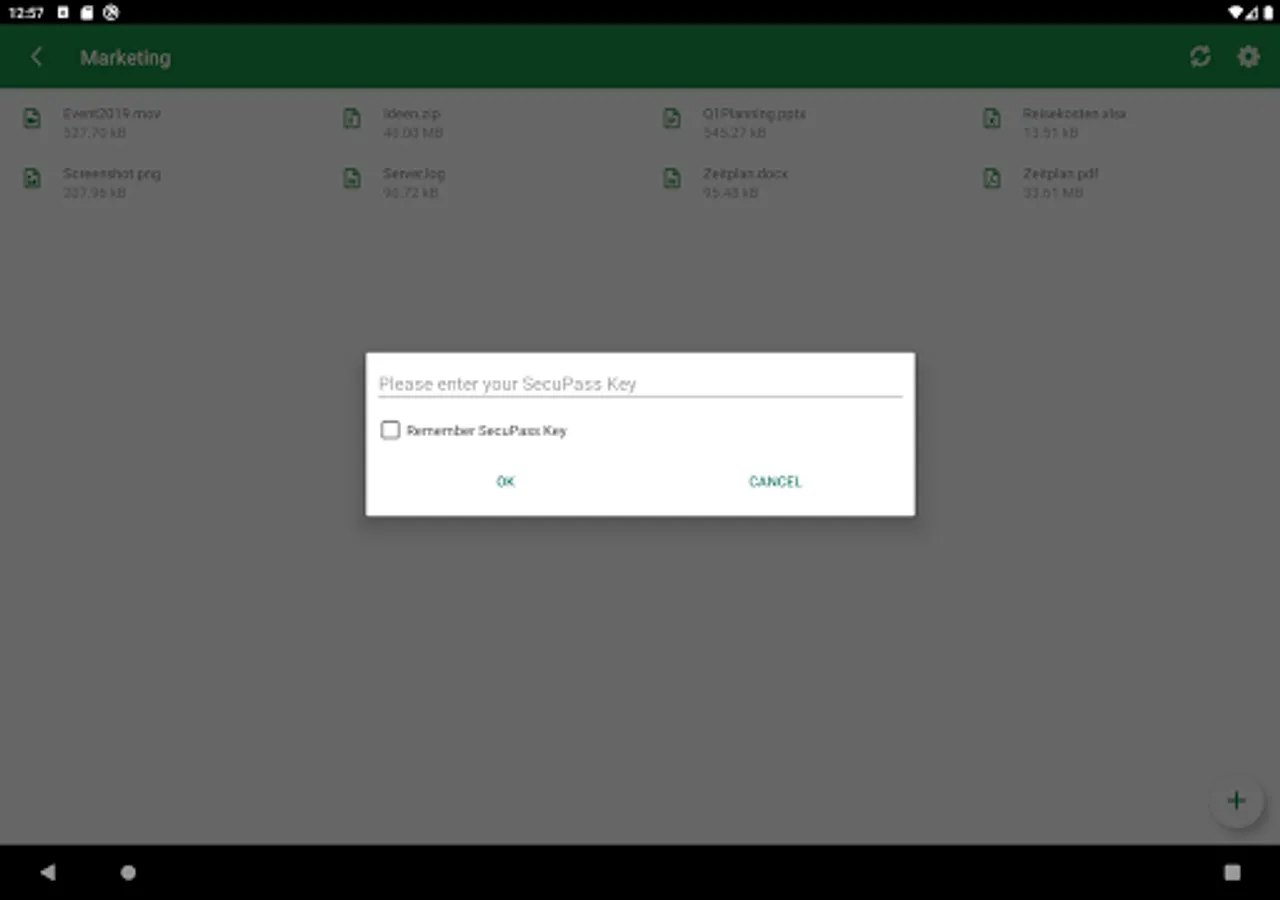Tap Android recent apps square

(x=1232, y=872)
